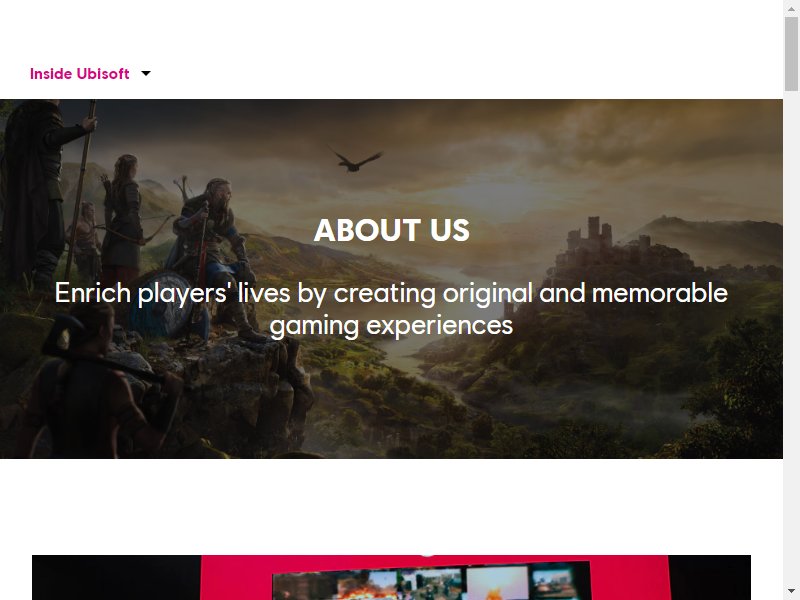Open the Inside Ubisoft menu link
The width and height of the screenshot is (800, 600).
pos(80,74)
